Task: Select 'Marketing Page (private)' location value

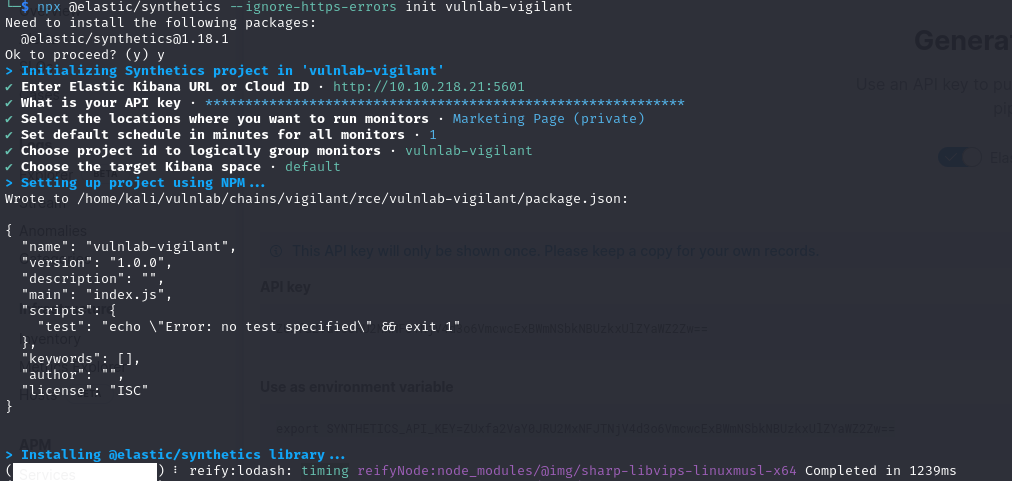Action: [549, 119]
